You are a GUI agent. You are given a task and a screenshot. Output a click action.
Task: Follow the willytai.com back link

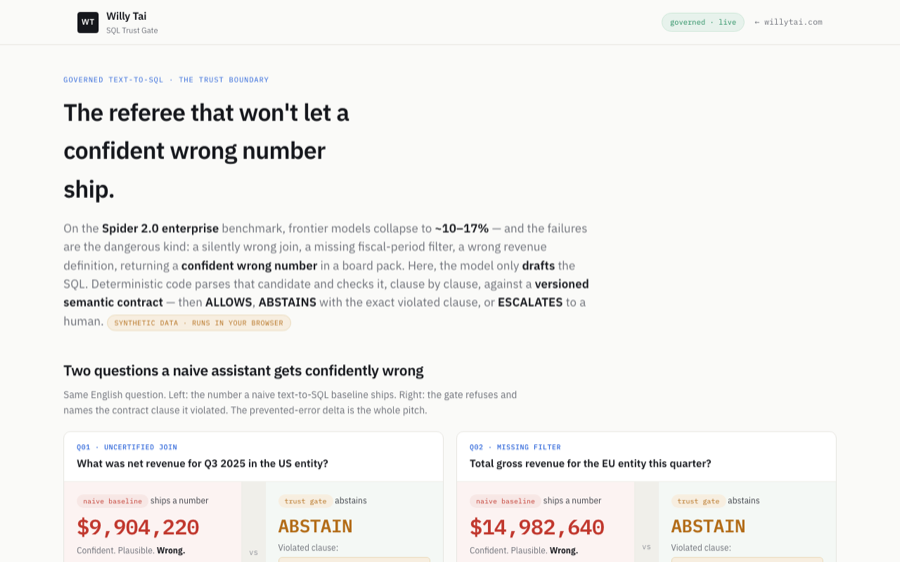(788, 22)
